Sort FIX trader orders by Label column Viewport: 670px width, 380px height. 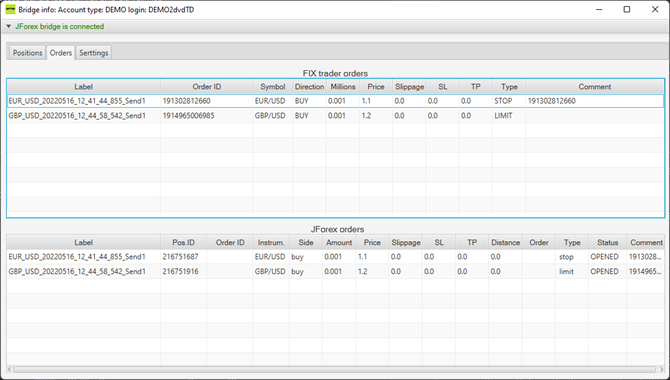83,87
